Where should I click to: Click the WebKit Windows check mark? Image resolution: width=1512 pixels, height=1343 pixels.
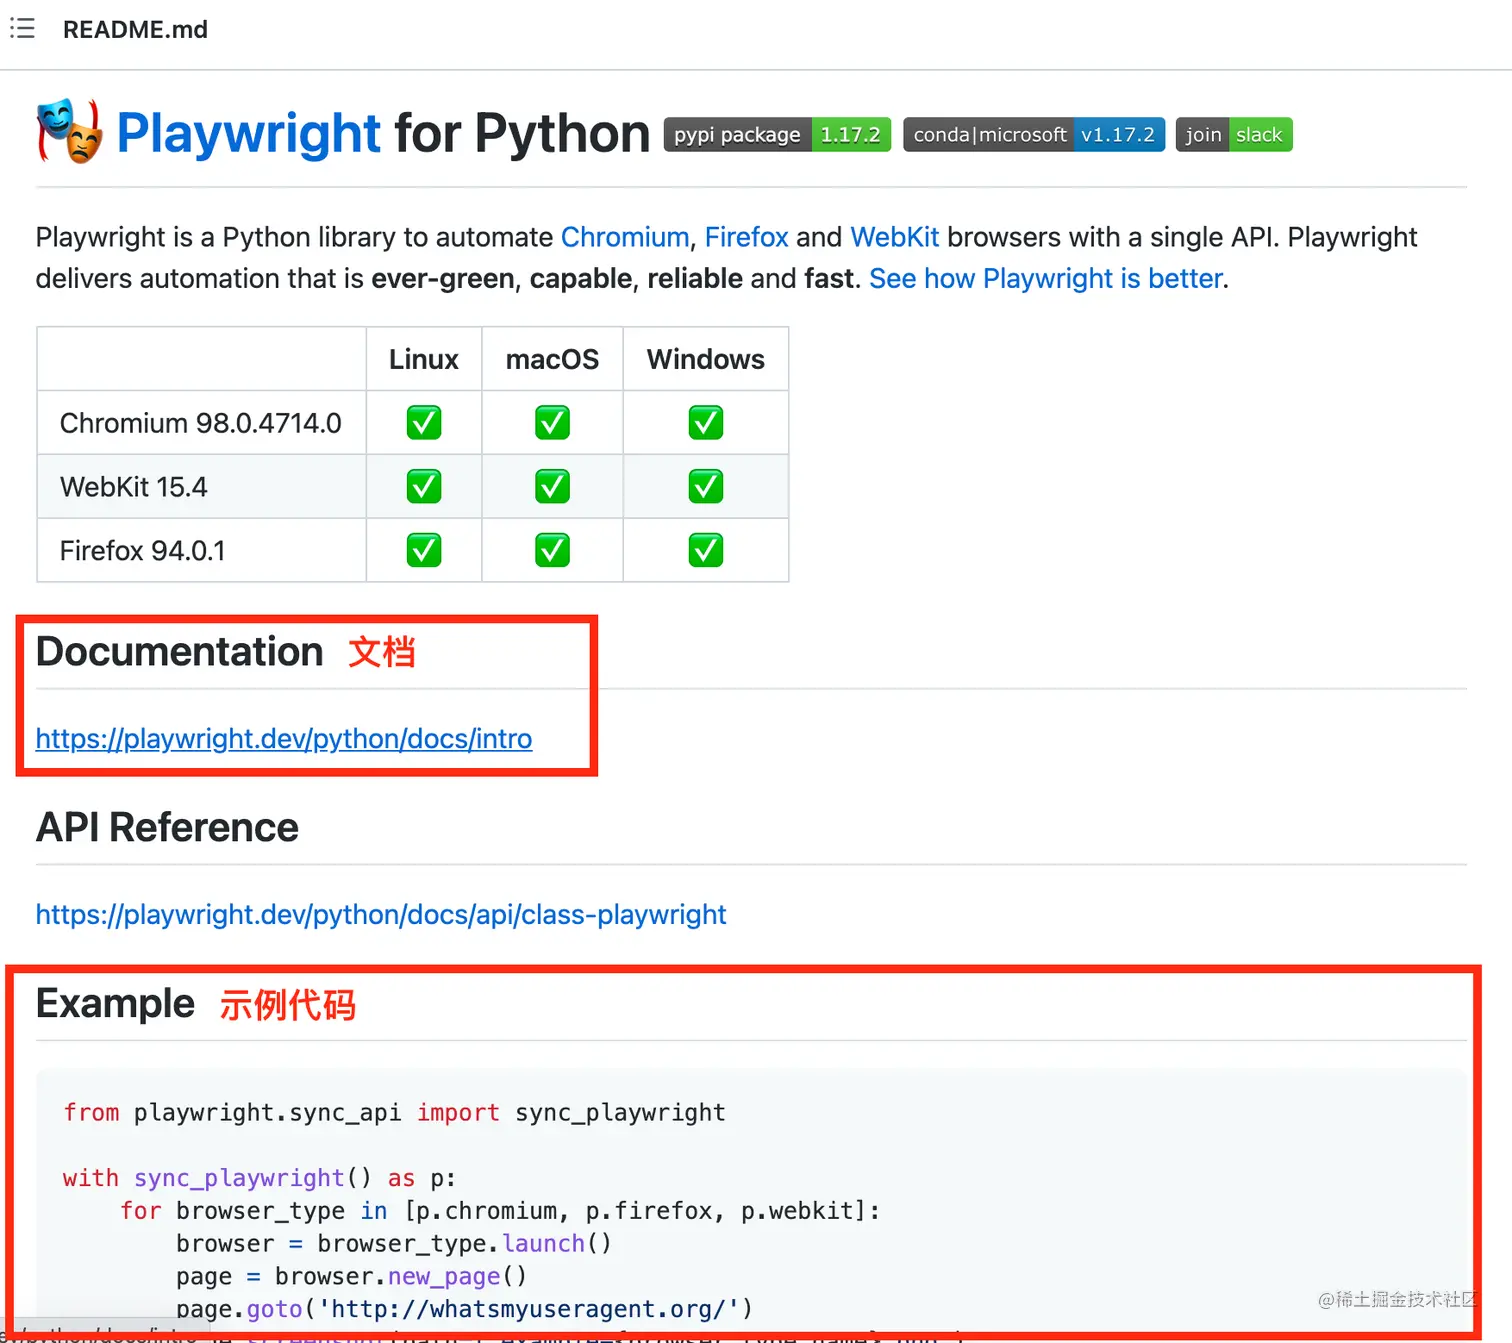[x=706, y=487]
